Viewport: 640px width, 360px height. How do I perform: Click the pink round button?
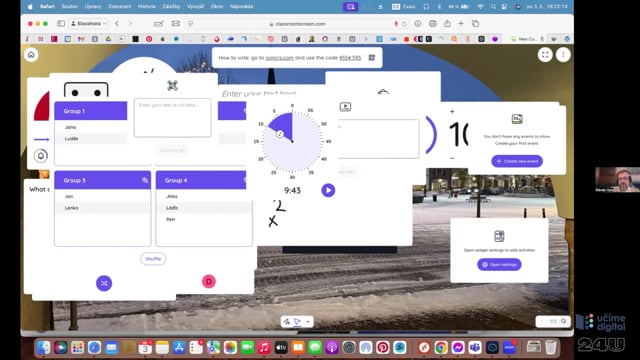pos(209,281)
